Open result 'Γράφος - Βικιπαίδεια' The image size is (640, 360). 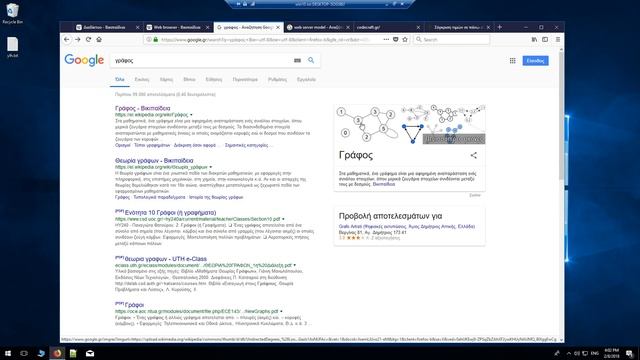pos(142,108)
